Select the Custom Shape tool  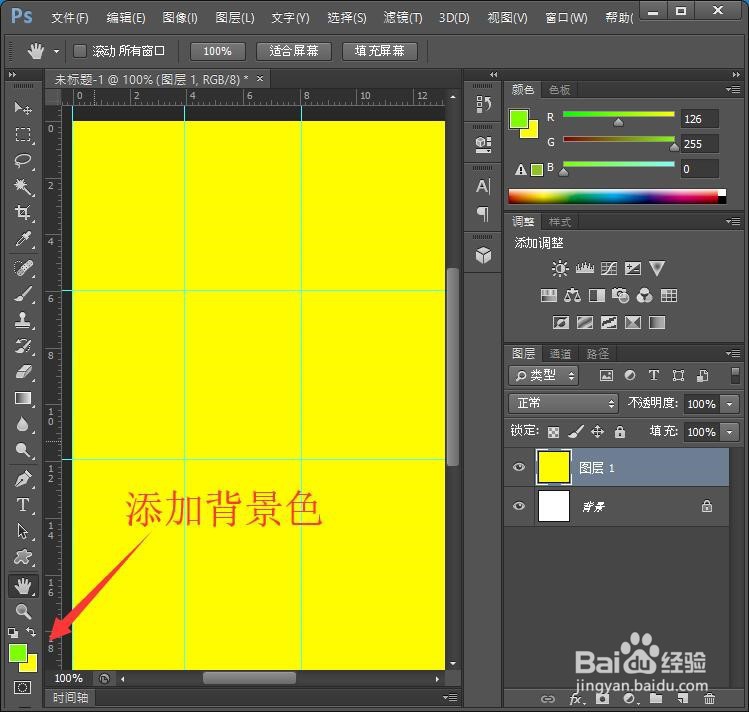coord(22,557)
